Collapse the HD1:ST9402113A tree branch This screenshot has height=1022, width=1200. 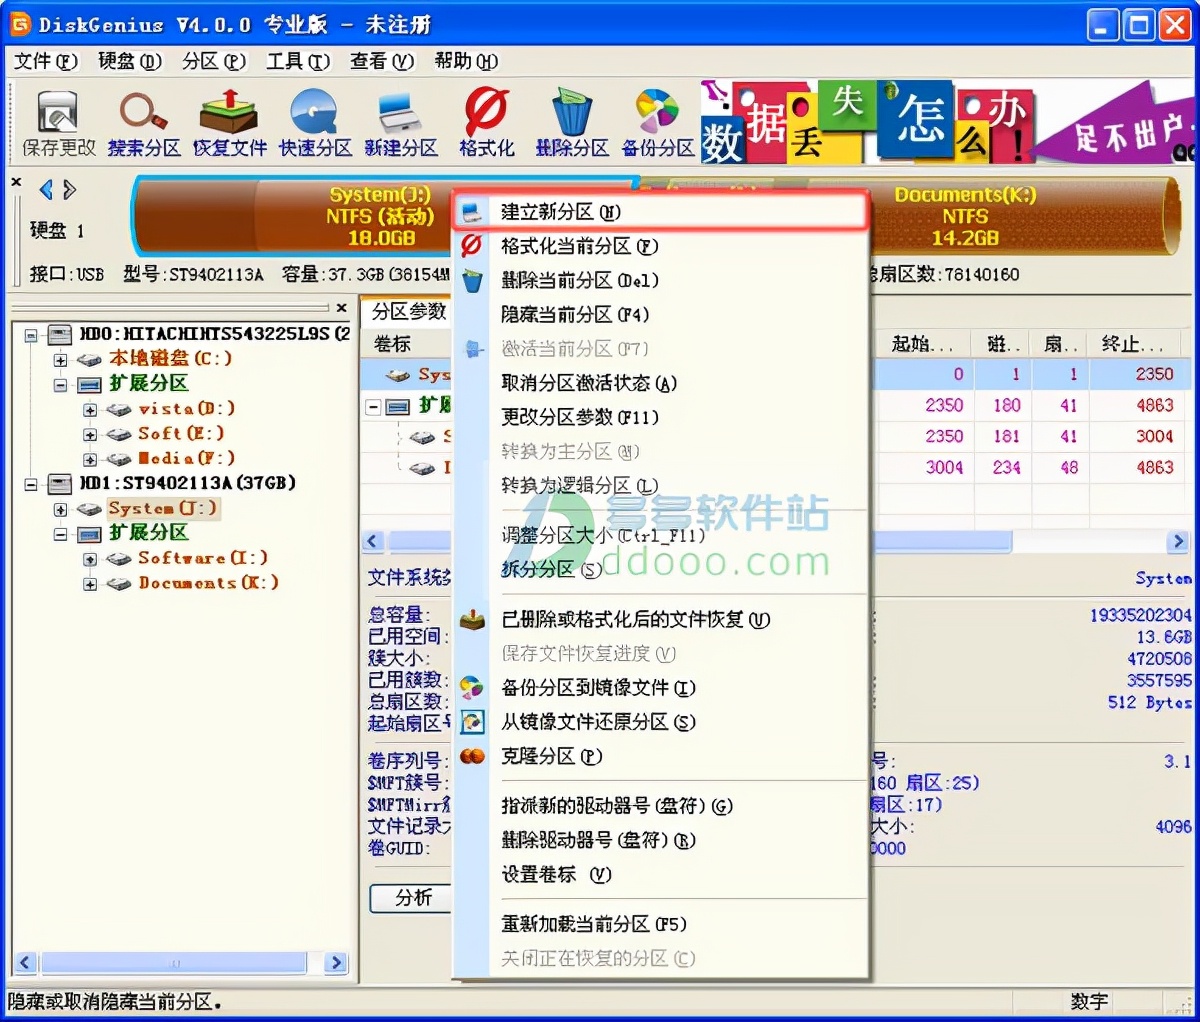tap(32, 483)
